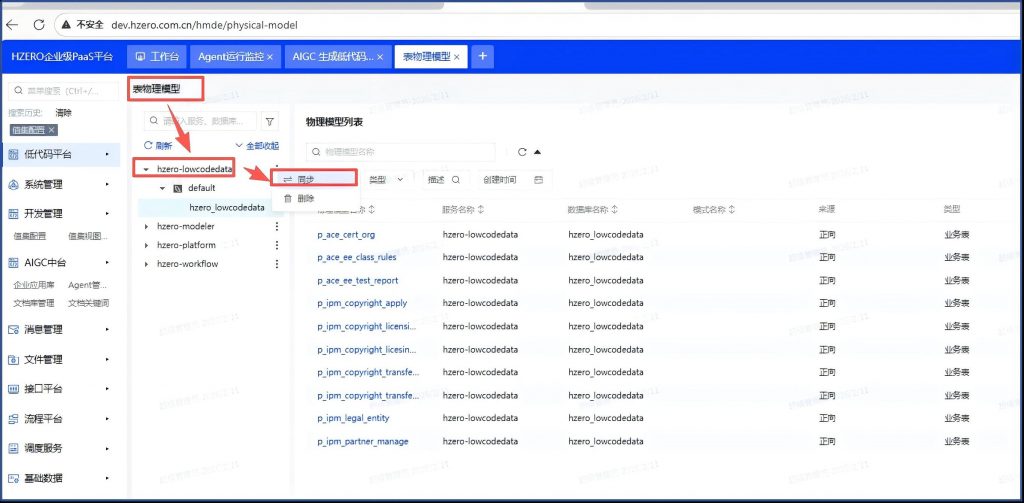Screen dimensions: 1024x503
Task: Expand the hzero-modeler tree node
Action: coord(146,226)
